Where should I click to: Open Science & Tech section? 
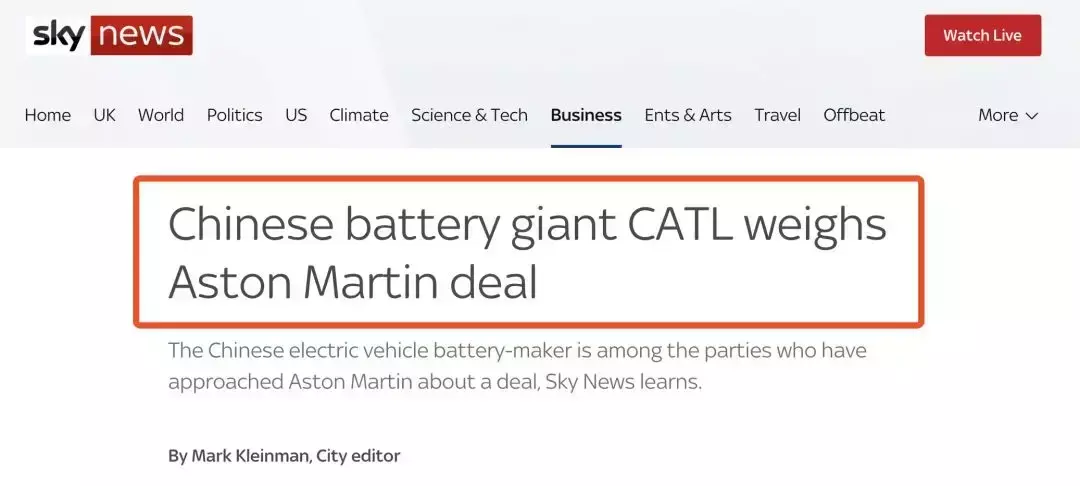pos(469,115)
